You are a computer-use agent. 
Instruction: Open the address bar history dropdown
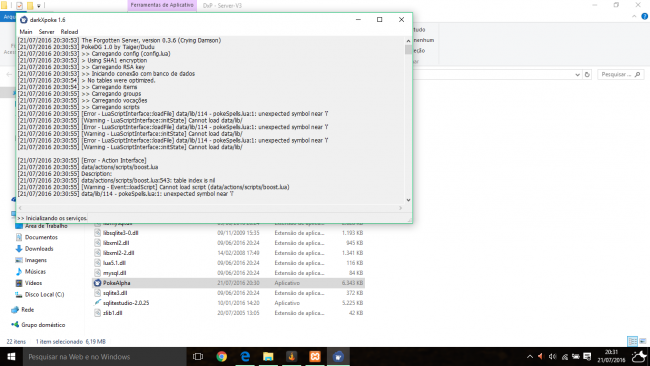577,75
